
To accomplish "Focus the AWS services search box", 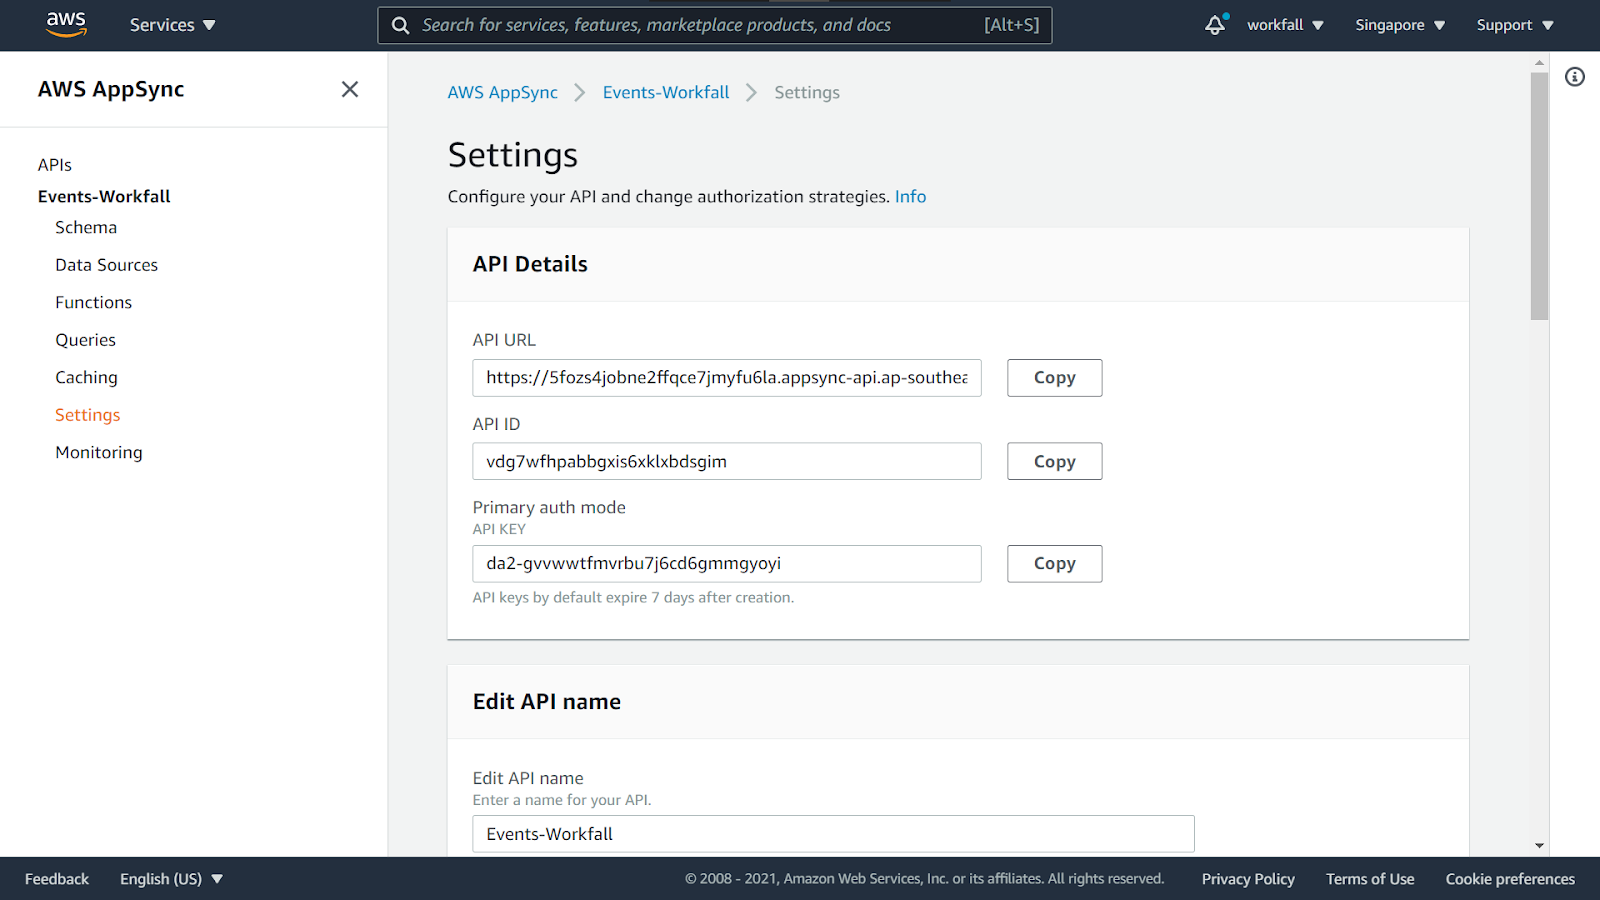I will [714, 25].
